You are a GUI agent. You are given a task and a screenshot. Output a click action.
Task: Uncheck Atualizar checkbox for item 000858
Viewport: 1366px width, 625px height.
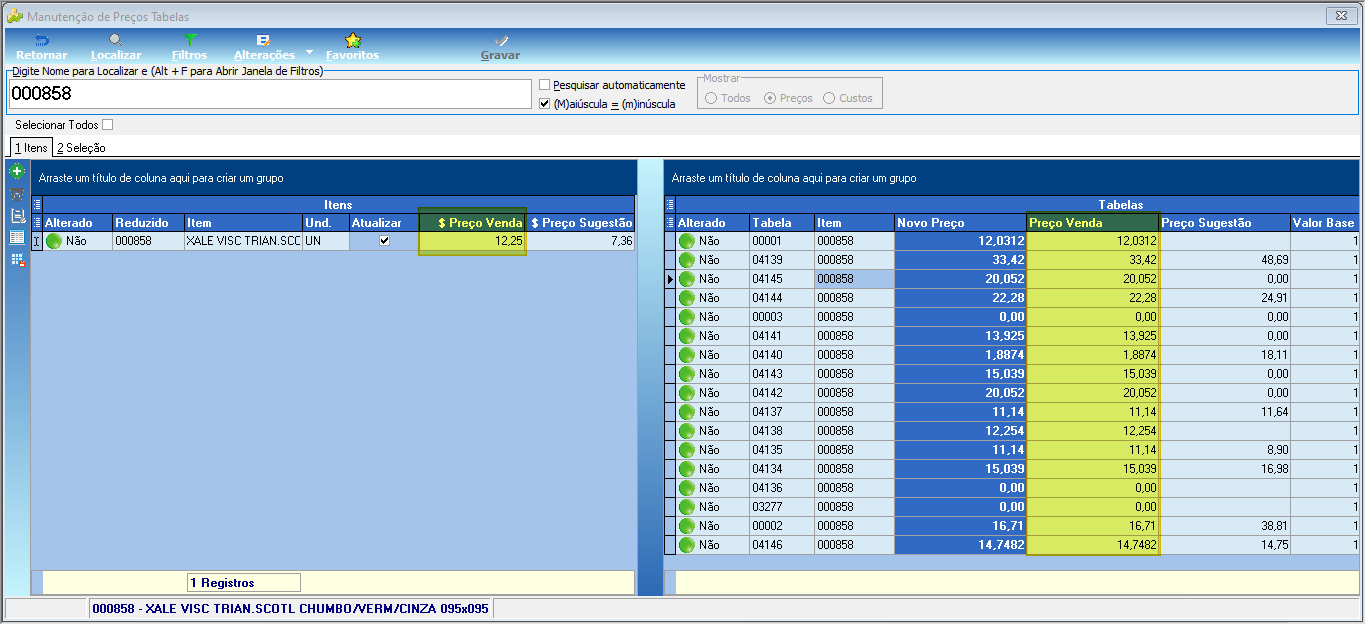click(x=384, y=241)
